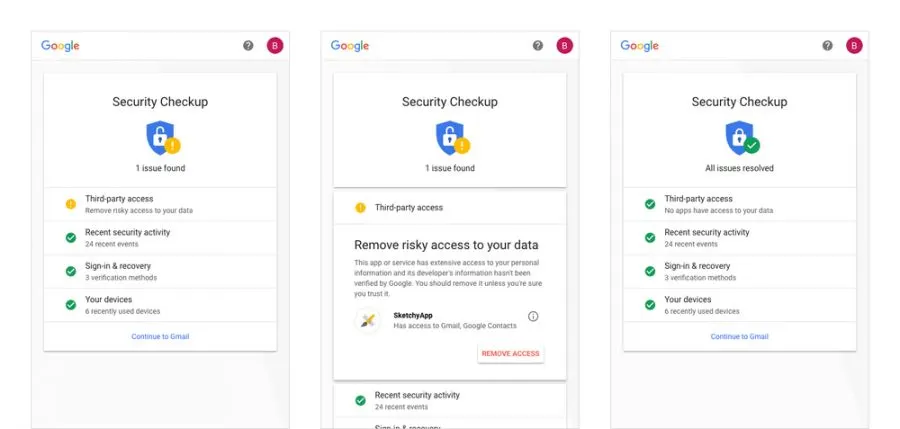The height and width of the screenshot is (429, 900).
Task: Click the help icon in the left panel
Action: point(248,46)
